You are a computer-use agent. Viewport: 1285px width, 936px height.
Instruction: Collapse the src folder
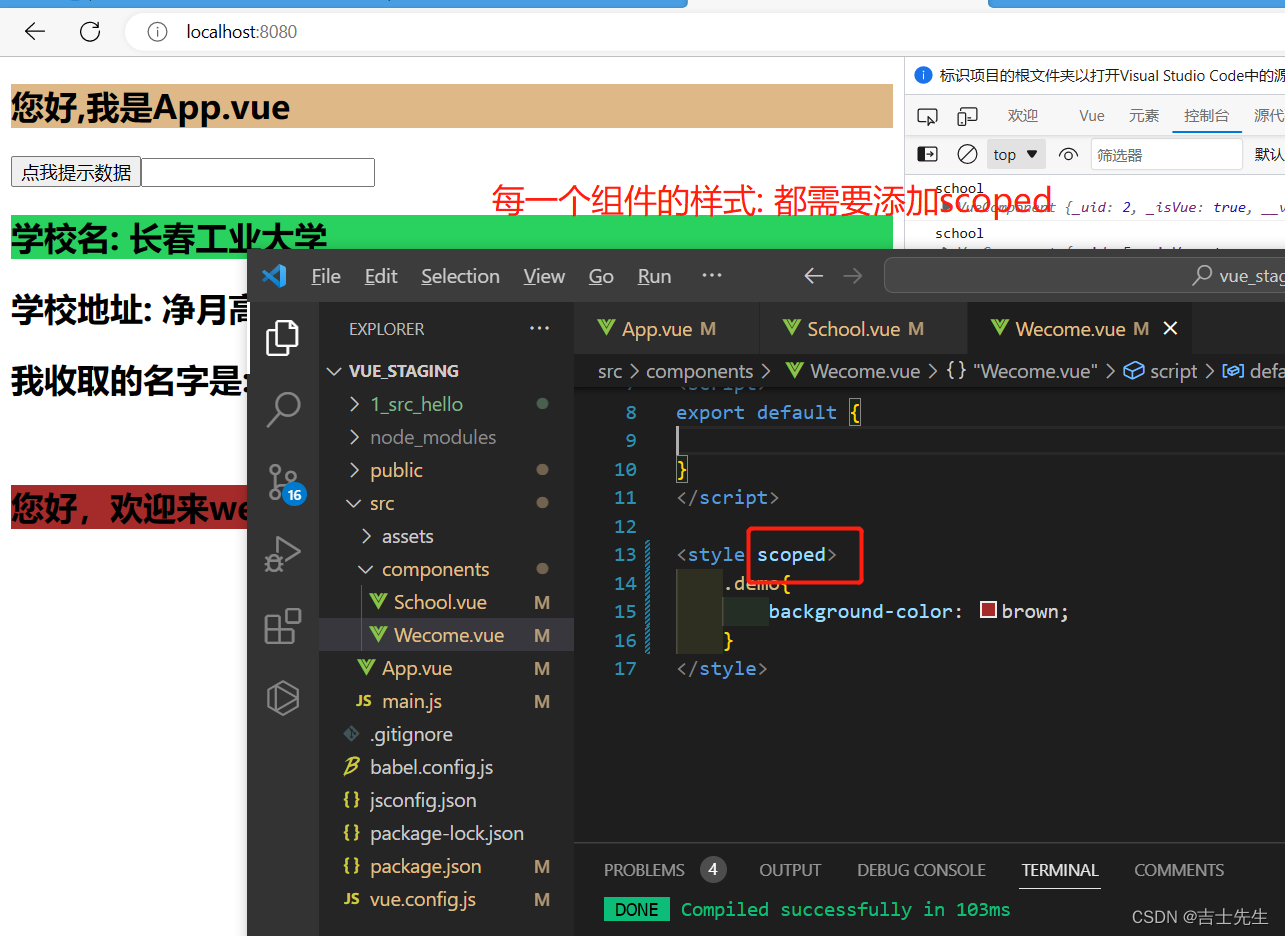coord(447,503)
